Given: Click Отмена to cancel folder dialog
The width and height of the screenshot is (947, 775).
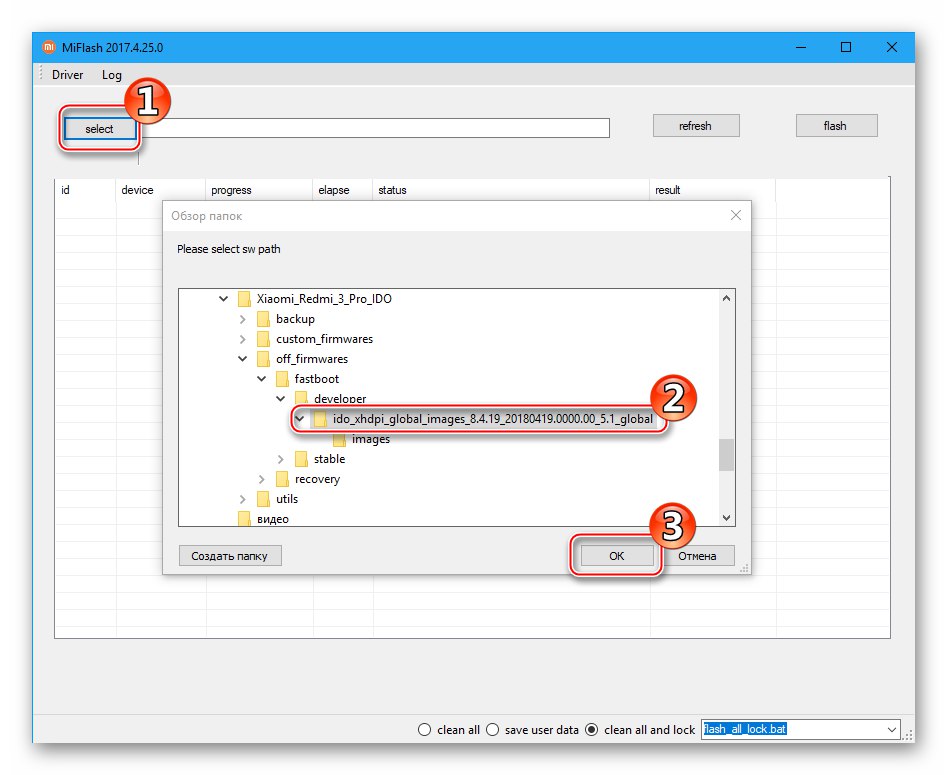Looking at the screenshot, I should [x=698, y=556].
